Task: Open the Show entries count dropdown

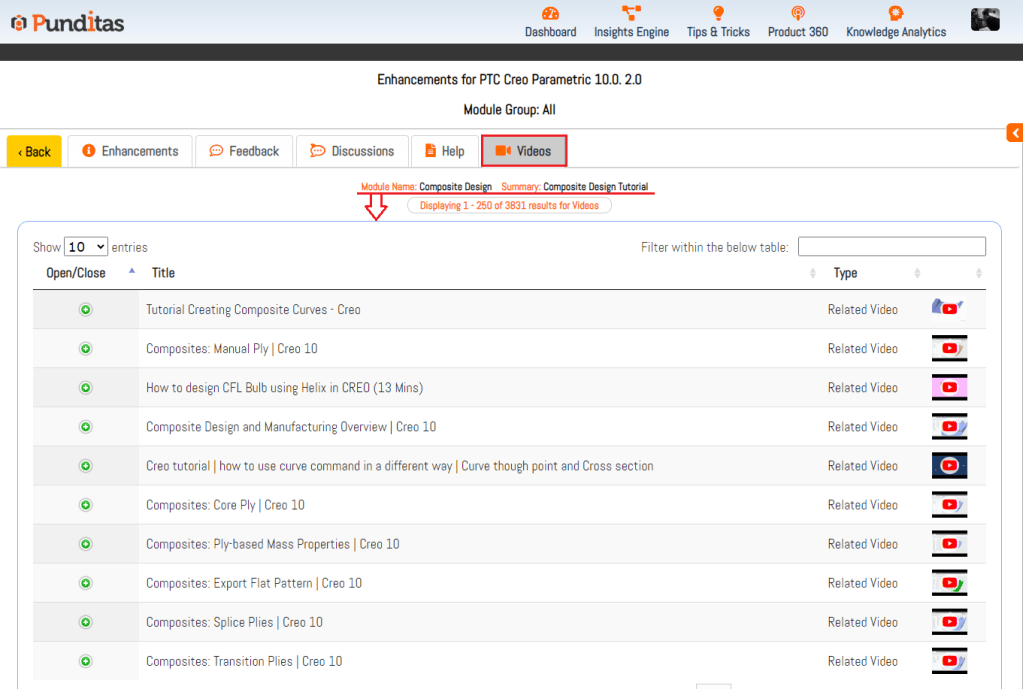Action: point(86,247)
